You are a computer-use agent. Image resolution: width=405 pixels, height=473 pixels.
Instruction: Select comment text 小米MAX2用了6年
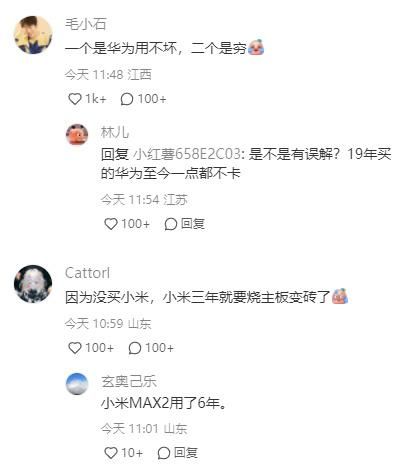[164, 403]
